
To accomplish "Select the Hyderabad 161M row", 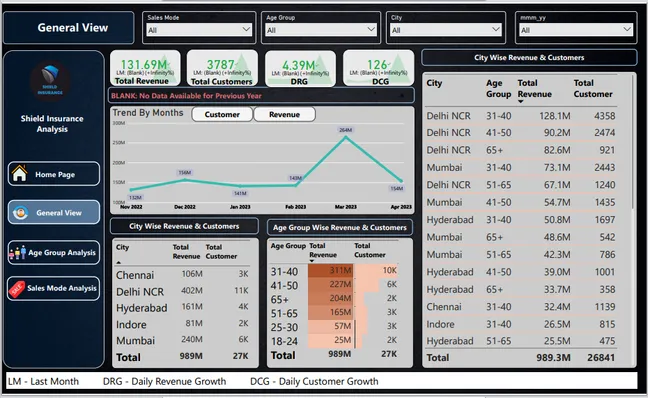I will 182,308.
